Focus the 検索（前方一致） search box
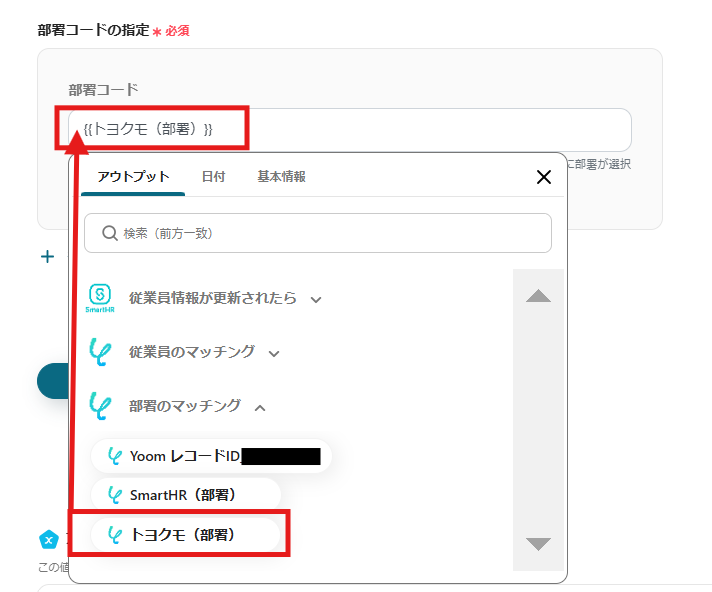Image resolution: width=712 pixels, height=592 pixels. click(x=318, y=233)
